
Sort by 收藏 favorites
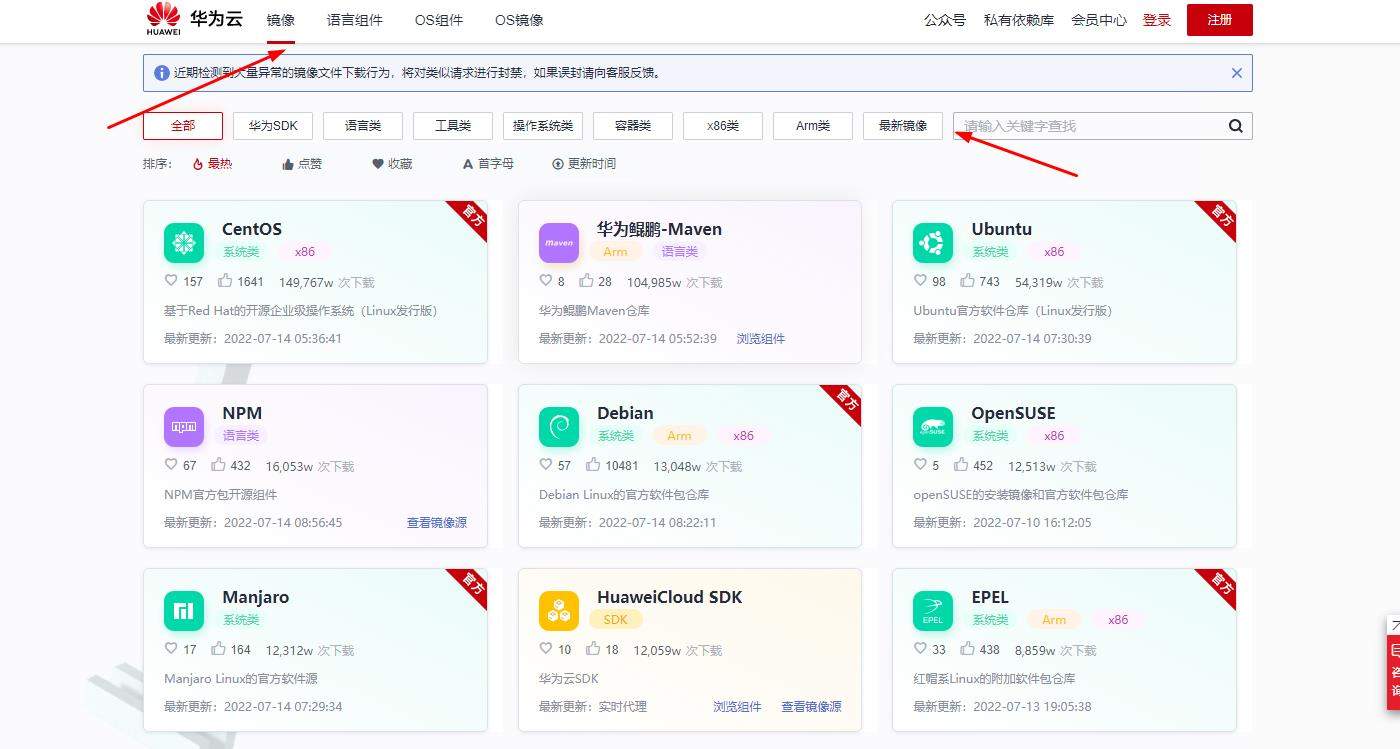point(392,164)
